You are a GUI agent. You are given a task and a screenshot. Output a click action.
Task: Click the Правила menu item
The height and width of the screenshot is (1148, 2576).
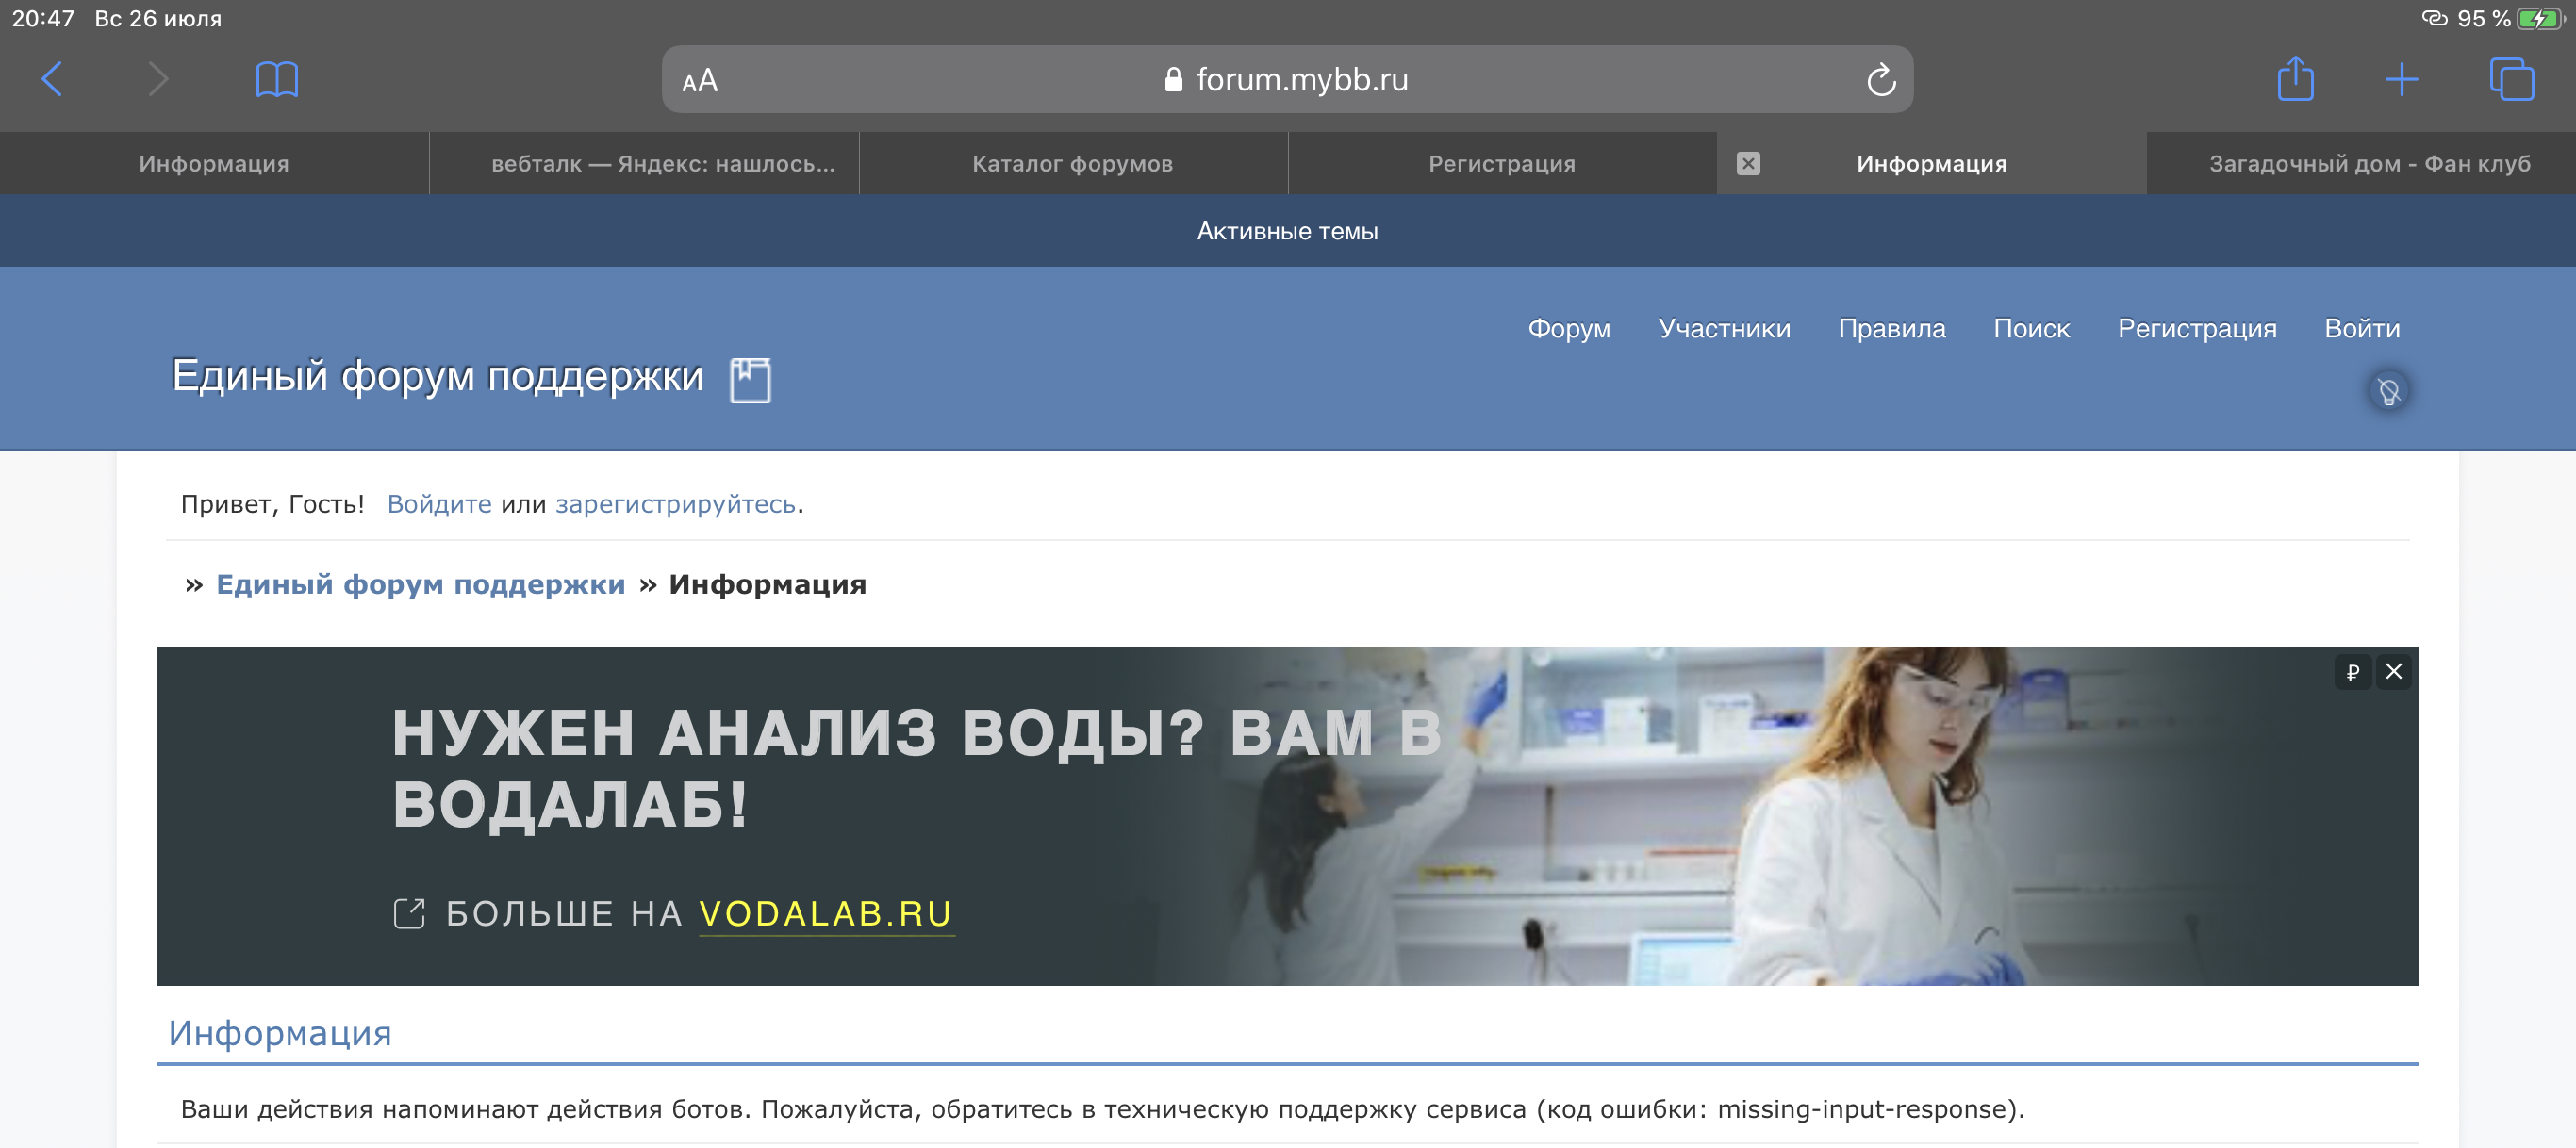[1891, 328]
